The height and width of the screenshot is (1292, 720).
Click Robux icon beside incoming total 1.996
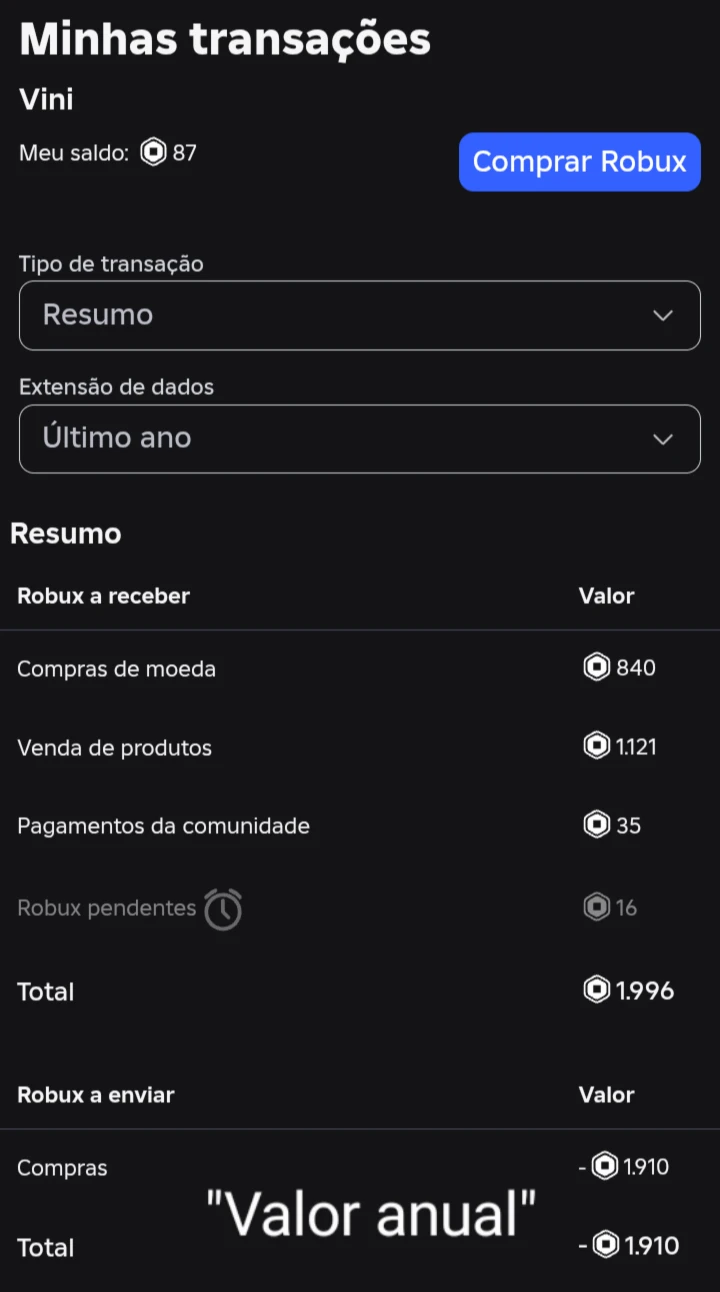597,990
